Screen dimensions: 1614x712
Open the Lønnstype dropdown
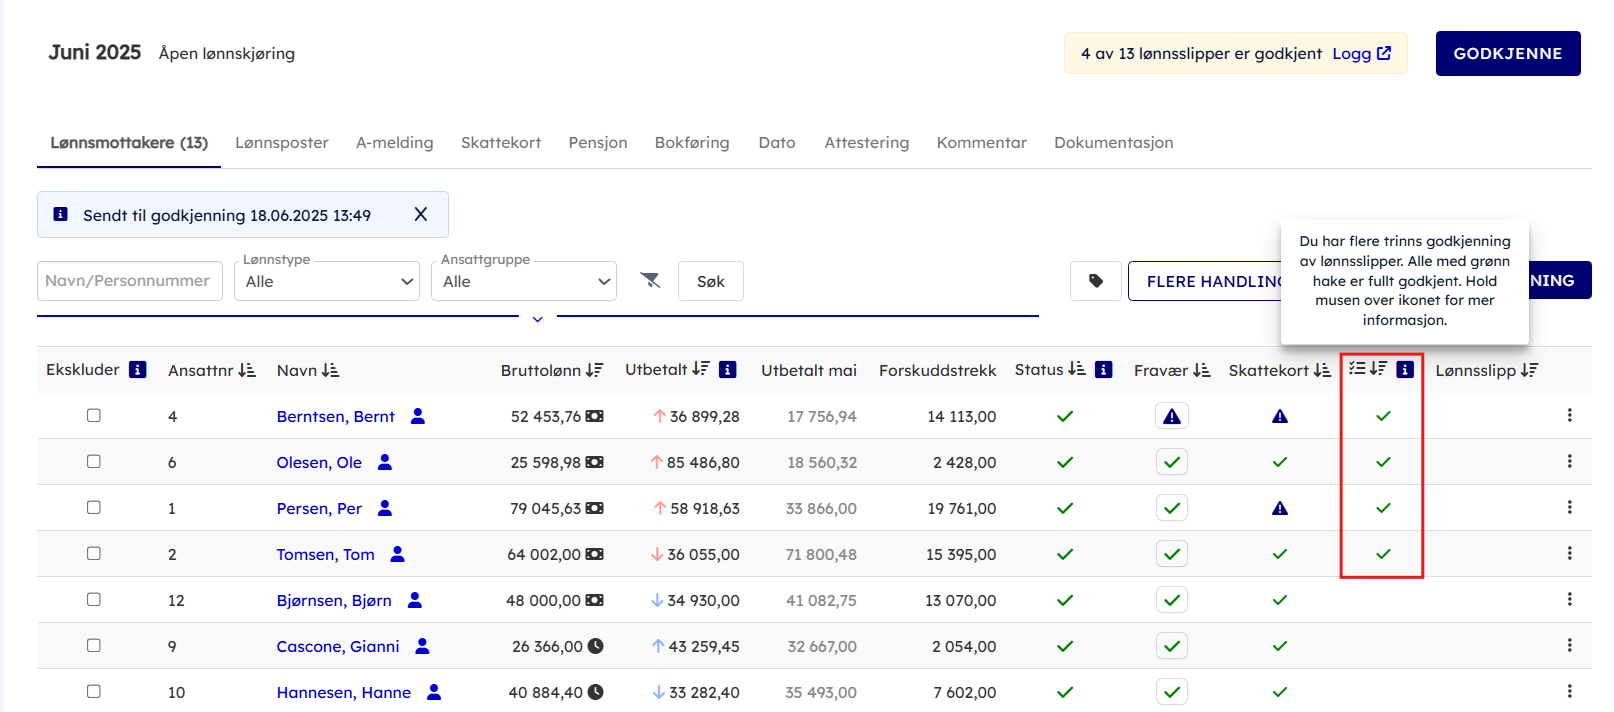coord(327,282)
